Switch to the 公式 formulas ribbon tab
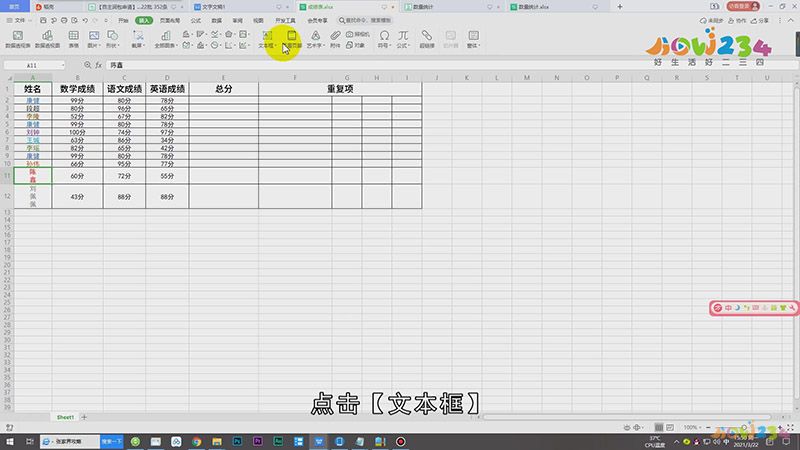Viewport: 800px width, 450px height. pyautogui.click(x=196, y=20)
